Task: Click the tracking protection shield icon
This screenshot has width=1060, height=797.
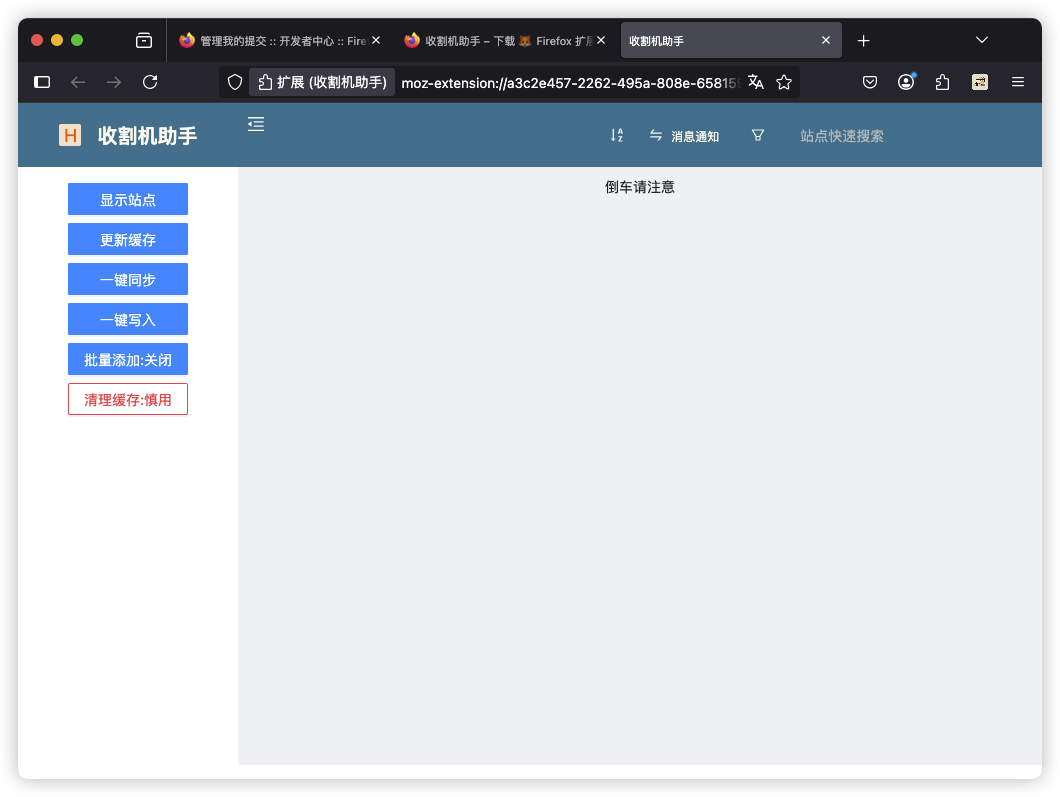Action: point(235,82)
